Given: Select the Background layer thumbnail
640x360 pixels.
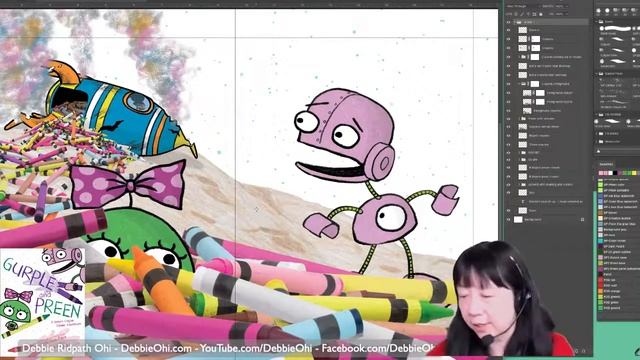Looking at the screenshot, I should click(518, 220).
